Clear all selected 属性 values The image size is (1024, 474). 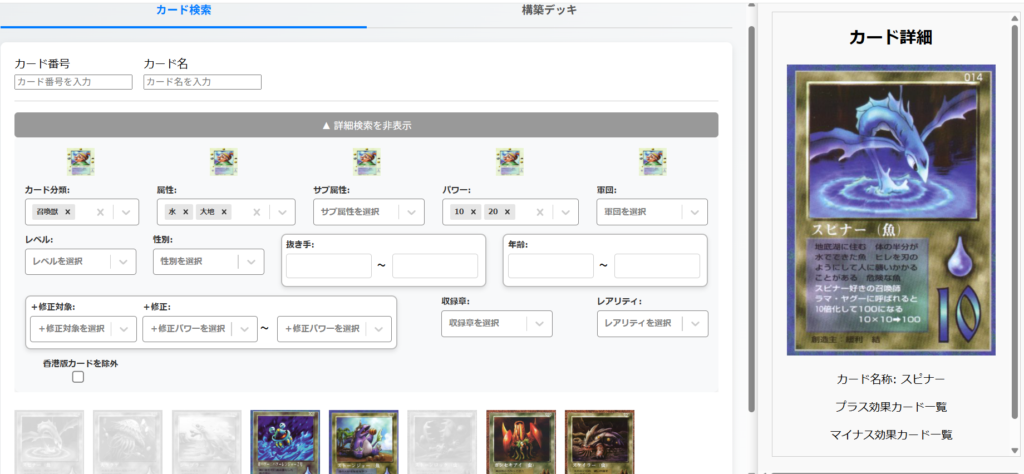(257, 212)
